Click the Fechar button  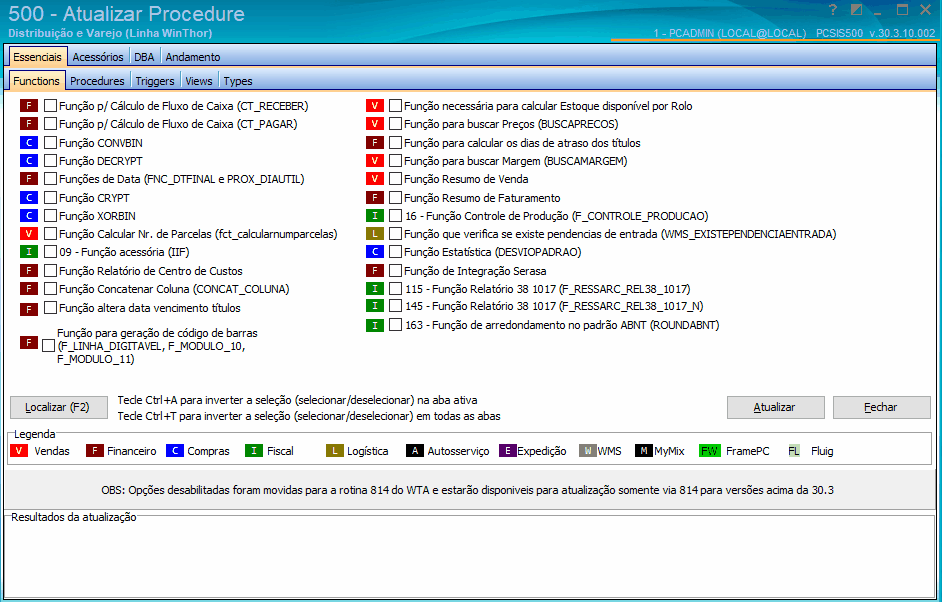pyautogui.click(x=881, y=407)
